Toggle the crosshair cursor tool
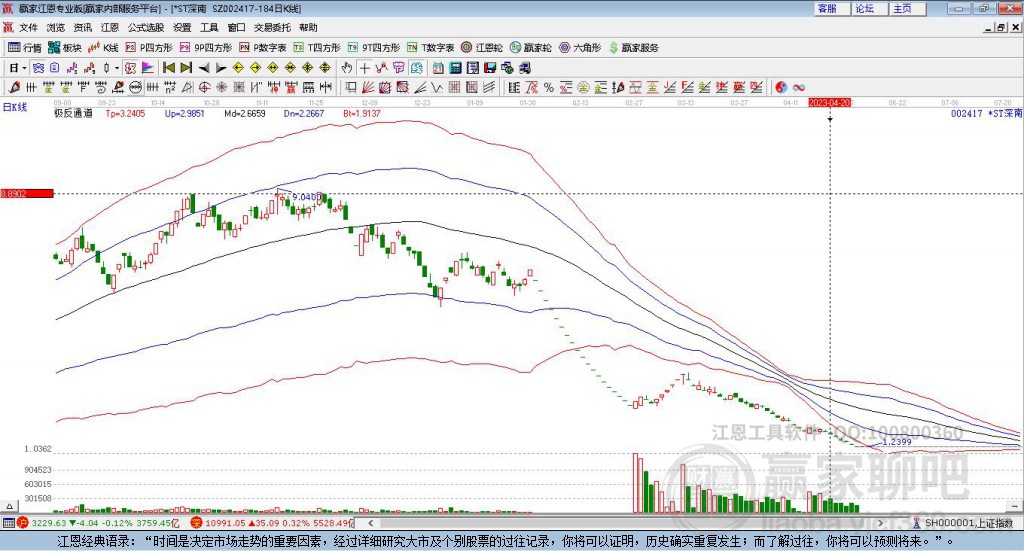 click(x=364, y=68)
